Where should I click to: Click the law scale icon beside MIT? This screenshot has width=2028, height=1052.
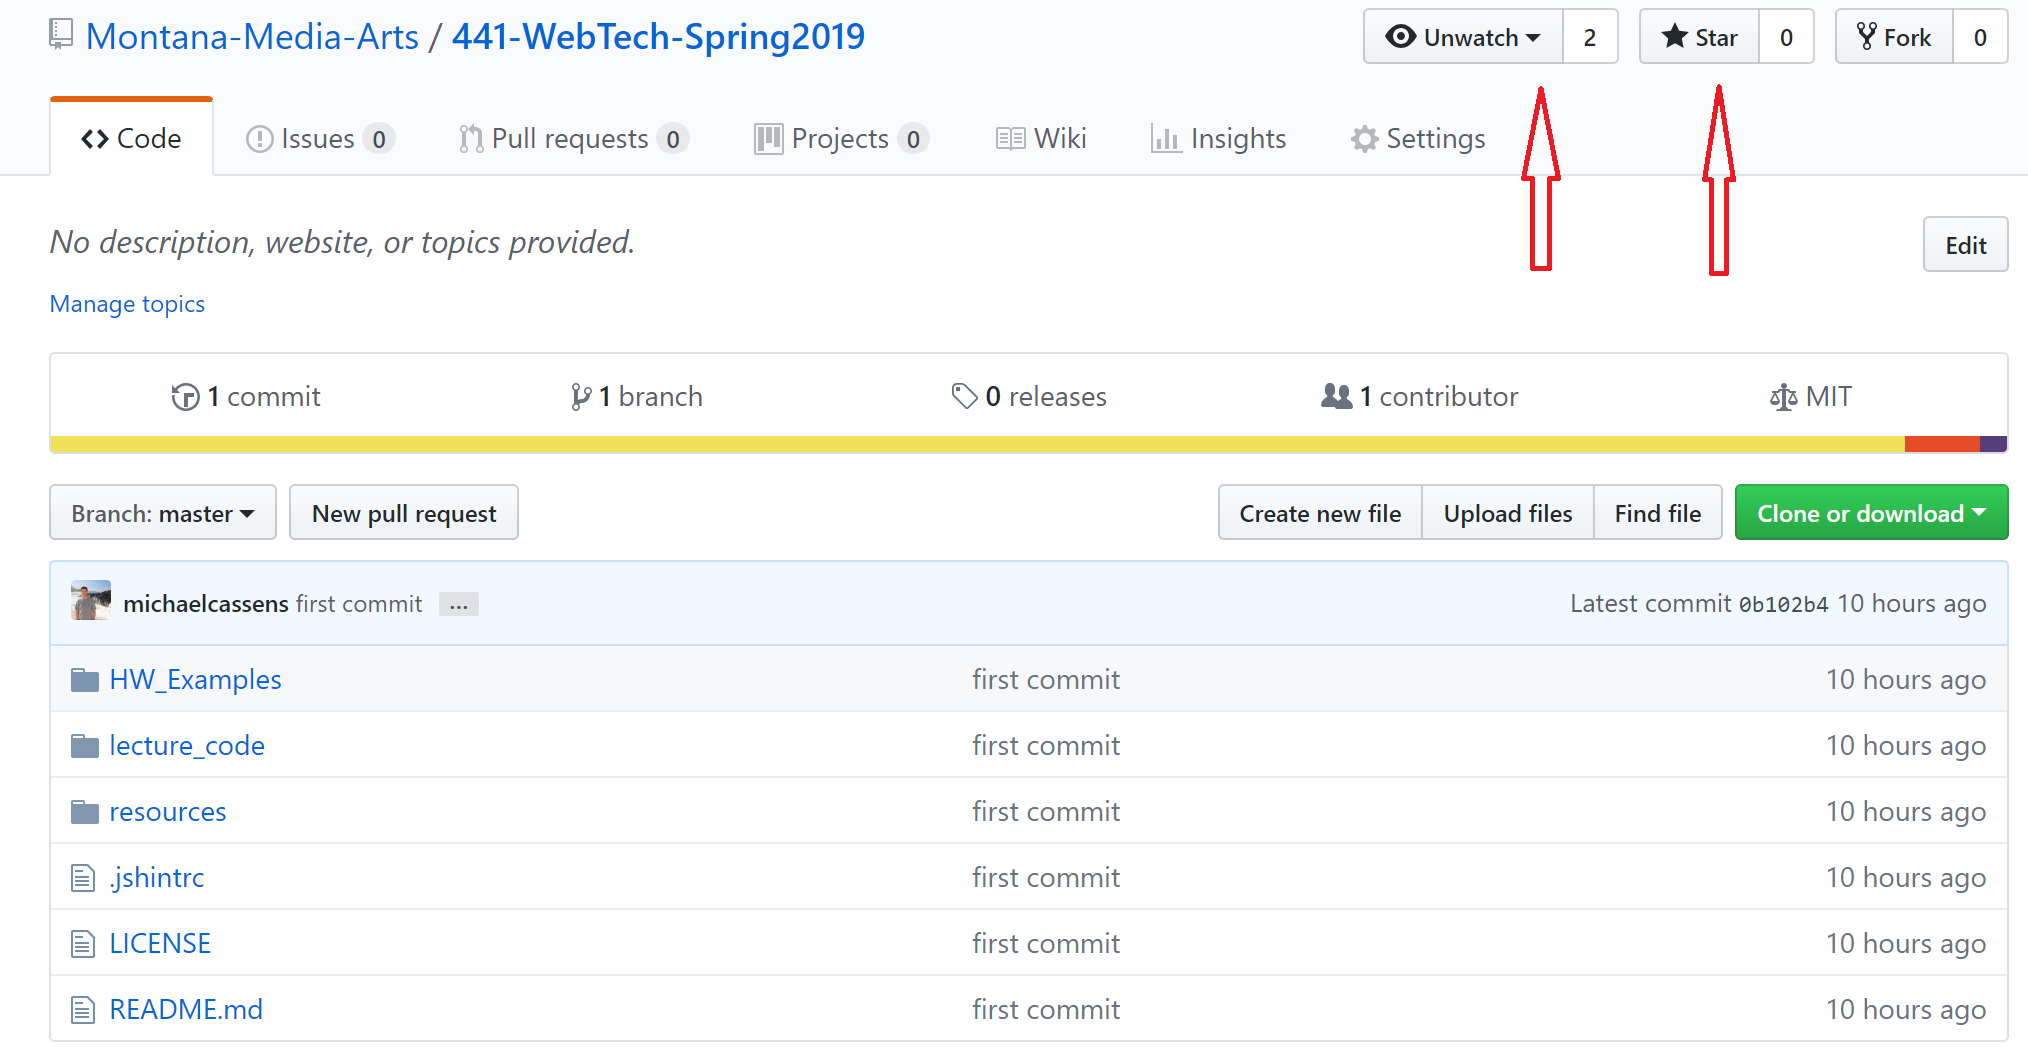pos(1783,397)
